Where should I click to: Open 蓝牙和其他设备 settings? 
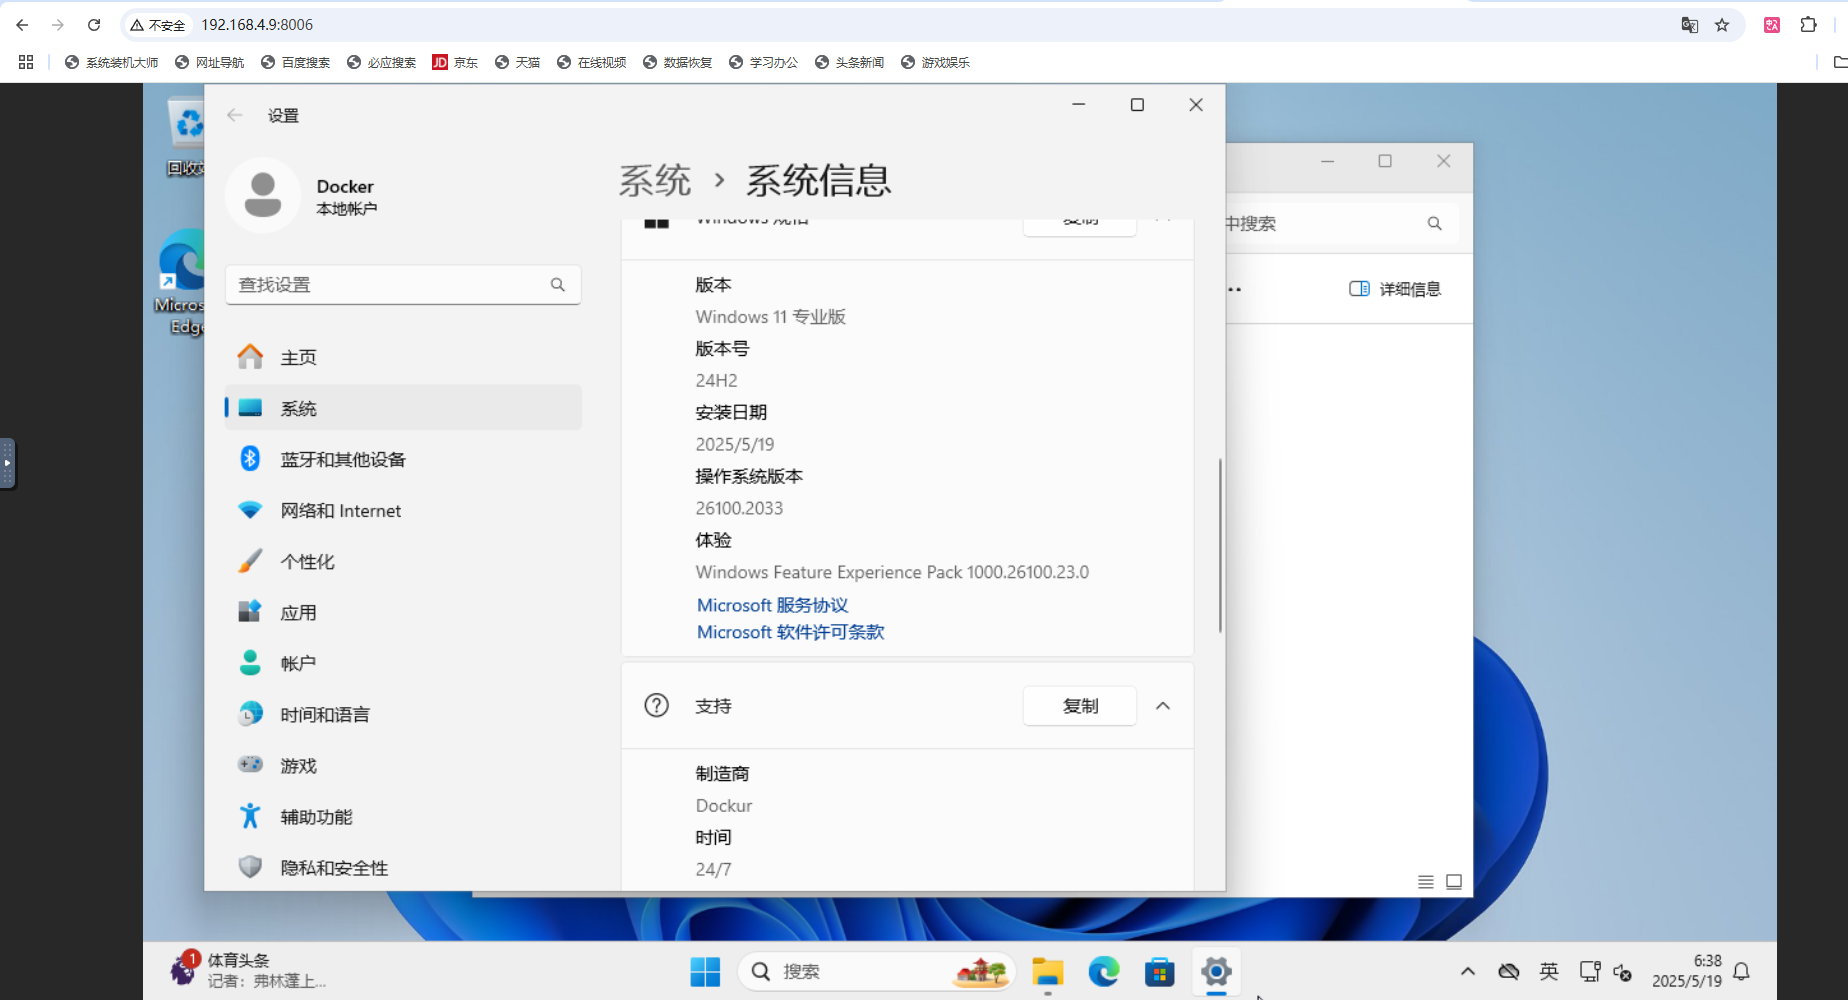click(x=403, y=459)
